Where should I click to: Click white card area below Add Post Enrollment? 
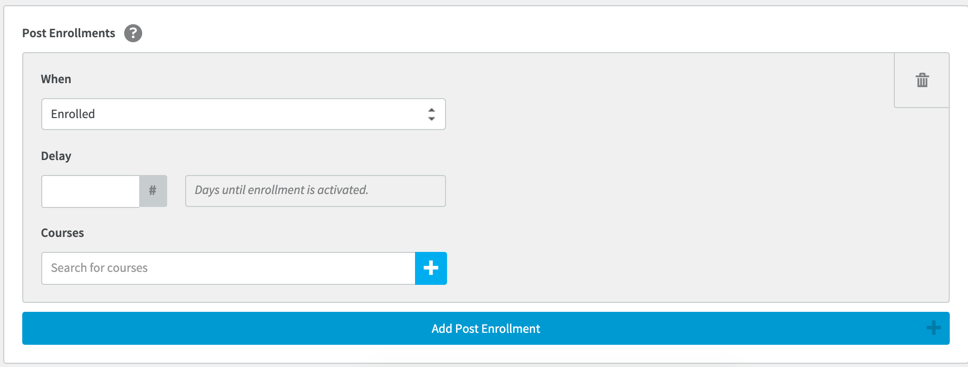tap(486, 353)
